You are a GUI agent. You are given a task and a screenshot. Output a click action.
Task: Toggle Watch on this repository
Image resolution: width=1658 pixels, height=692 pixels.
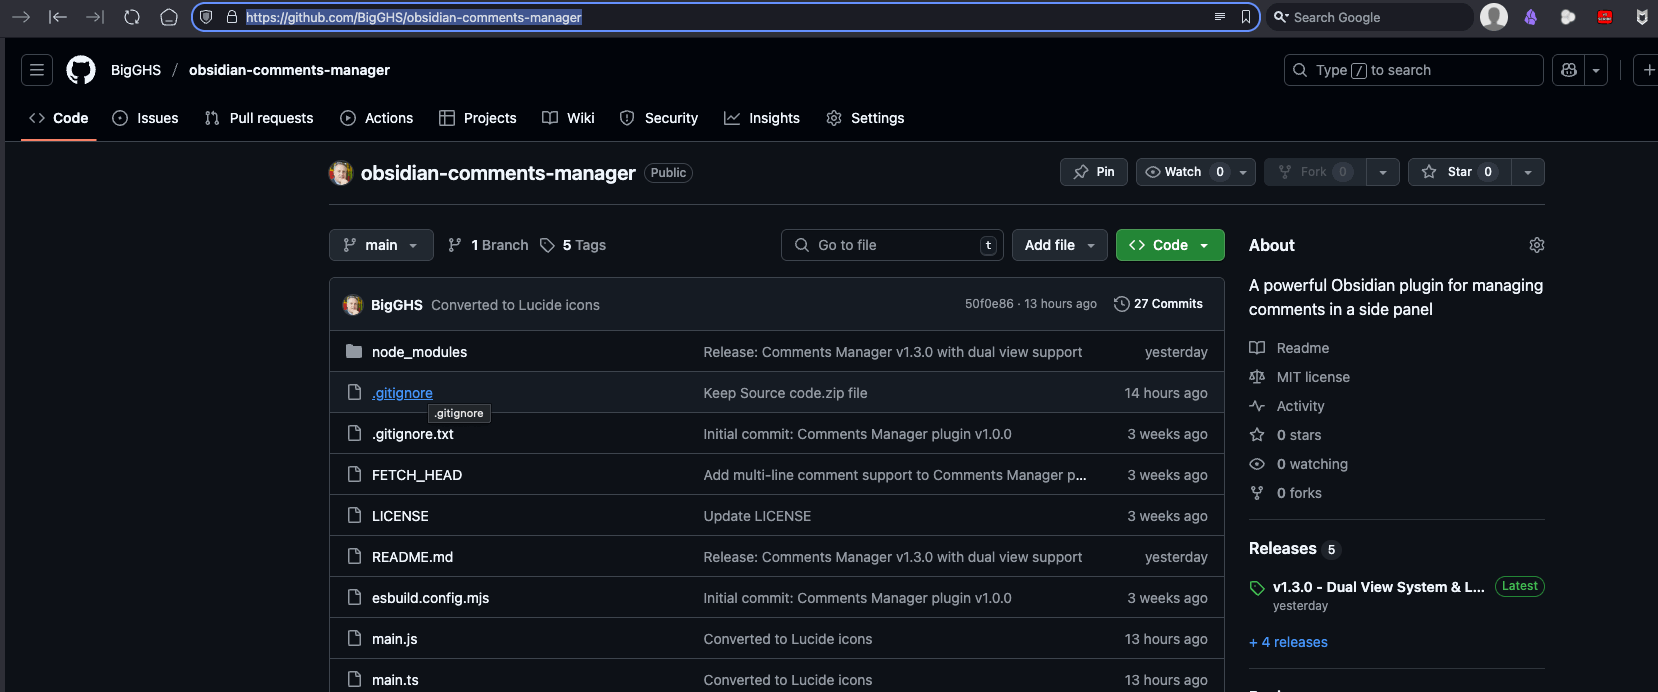coord(1185,172)
